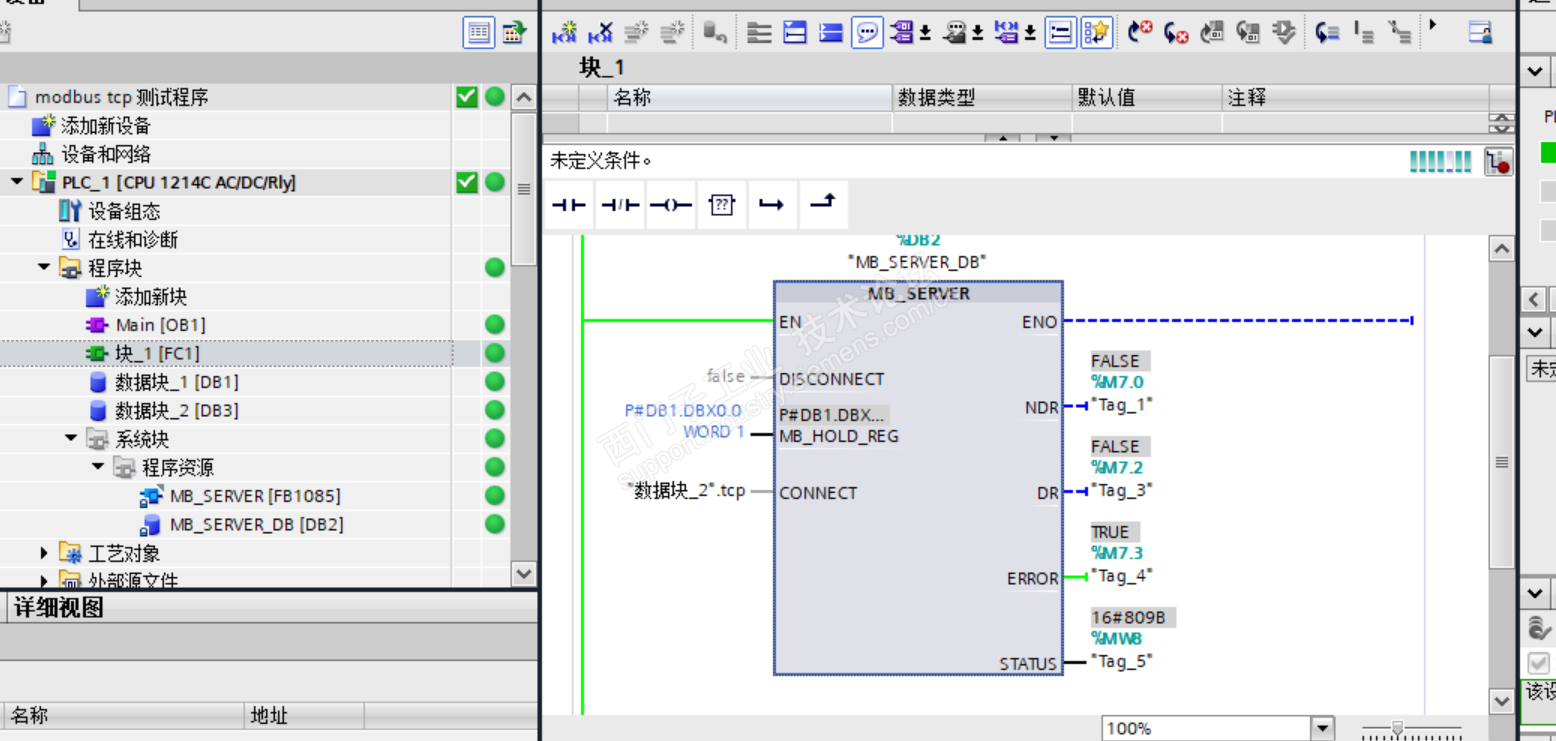Image resolution: width=1556 pixels, height=741 pixels.
Task: Click green checkmark on PLC_1 row
Action: point(466,182)
